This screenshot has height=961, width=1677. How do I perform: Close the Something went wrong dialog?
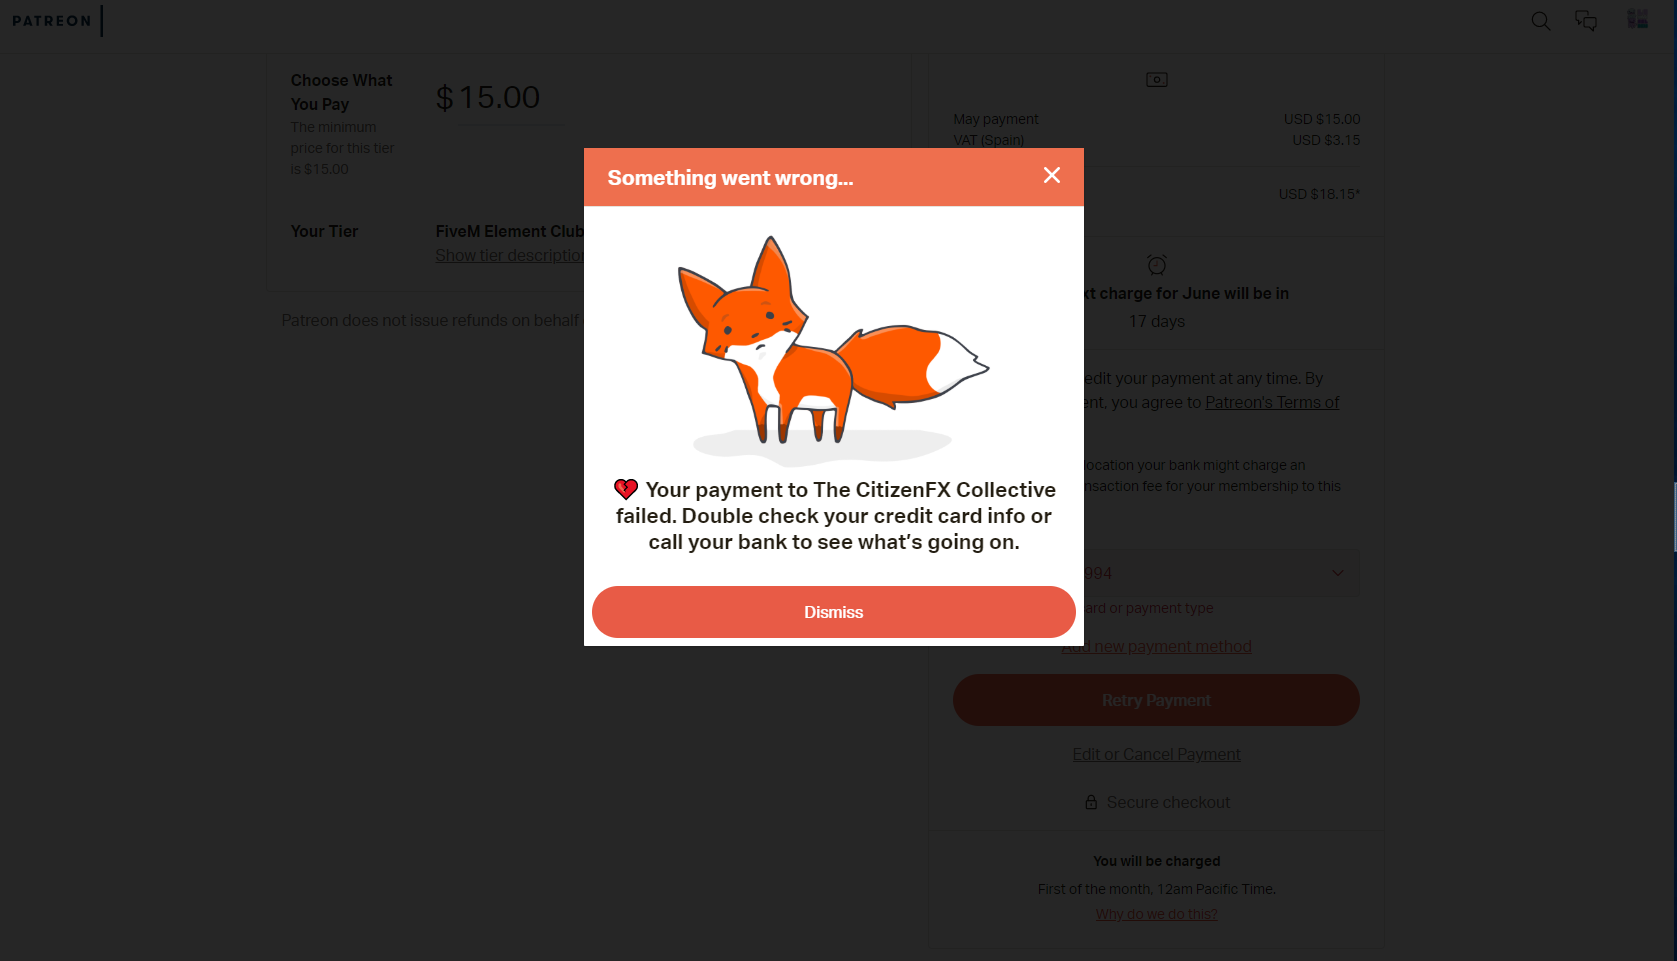point(1051,175)
